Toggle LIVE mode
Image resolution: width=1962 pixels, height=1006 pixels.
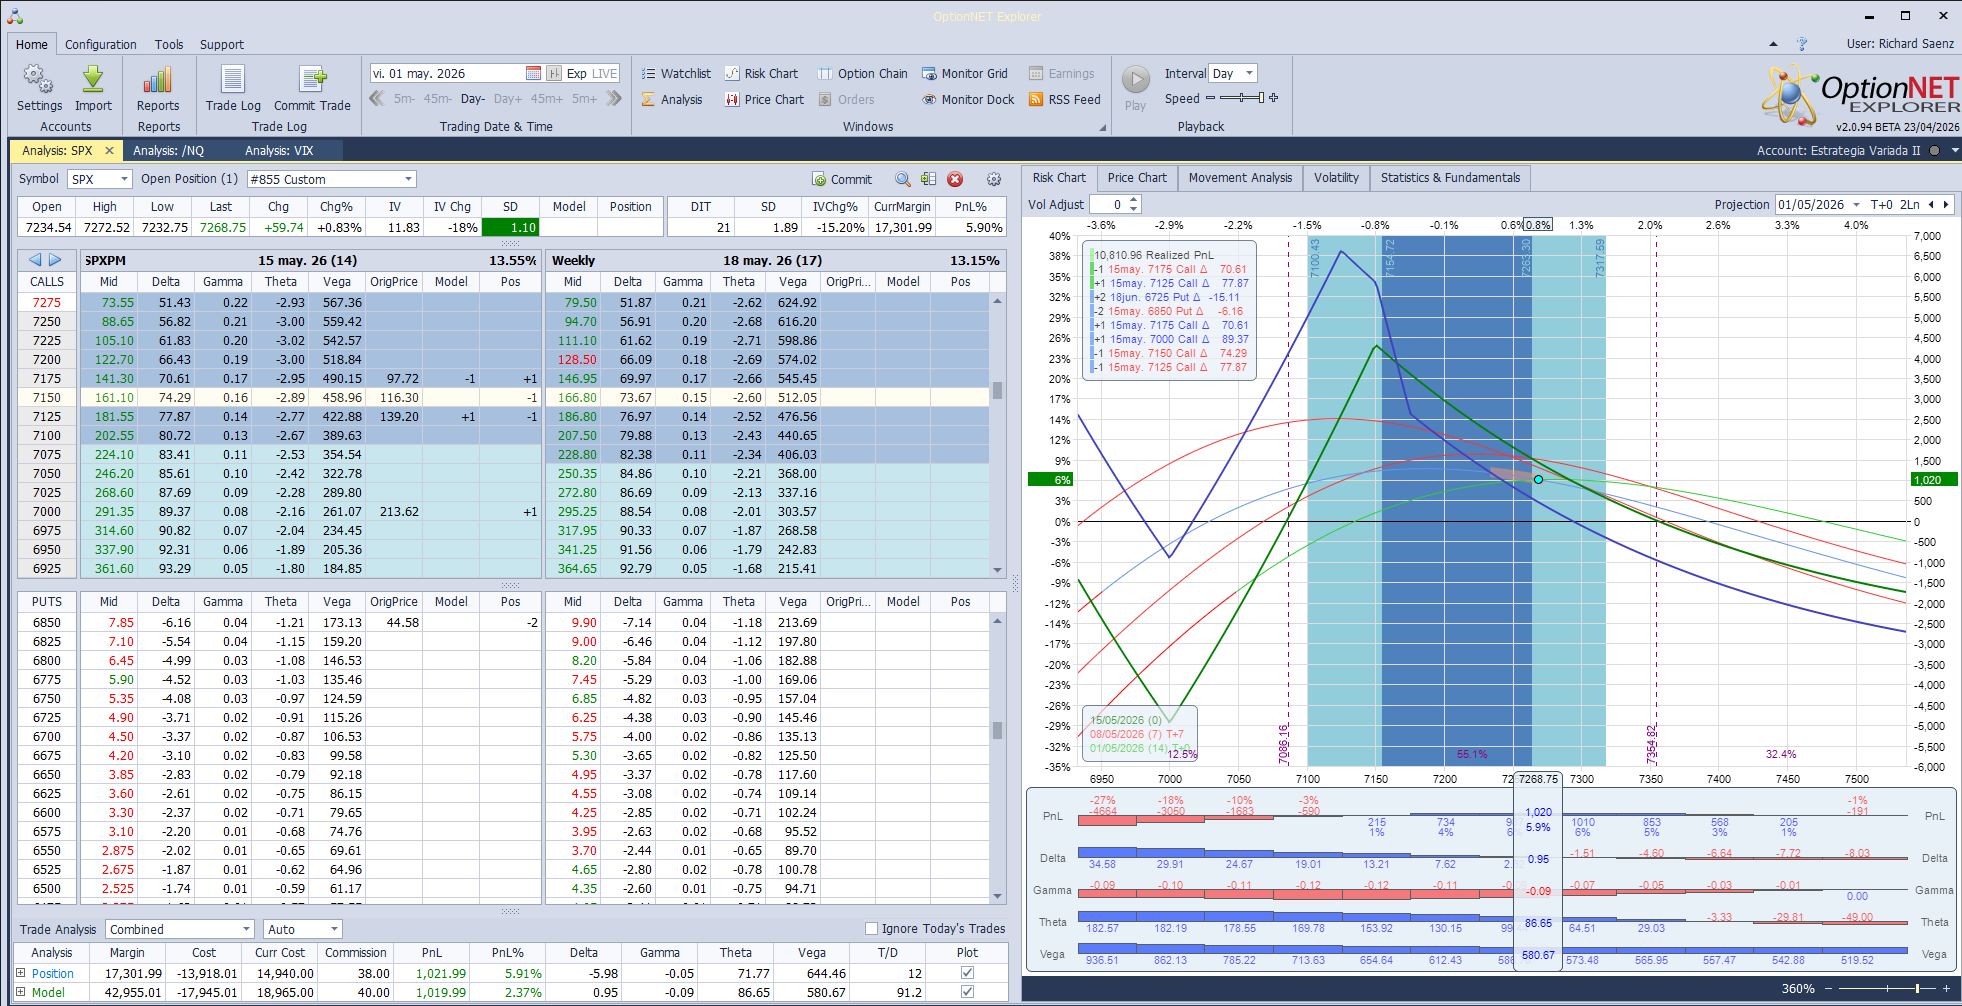[x=605, y=73]
